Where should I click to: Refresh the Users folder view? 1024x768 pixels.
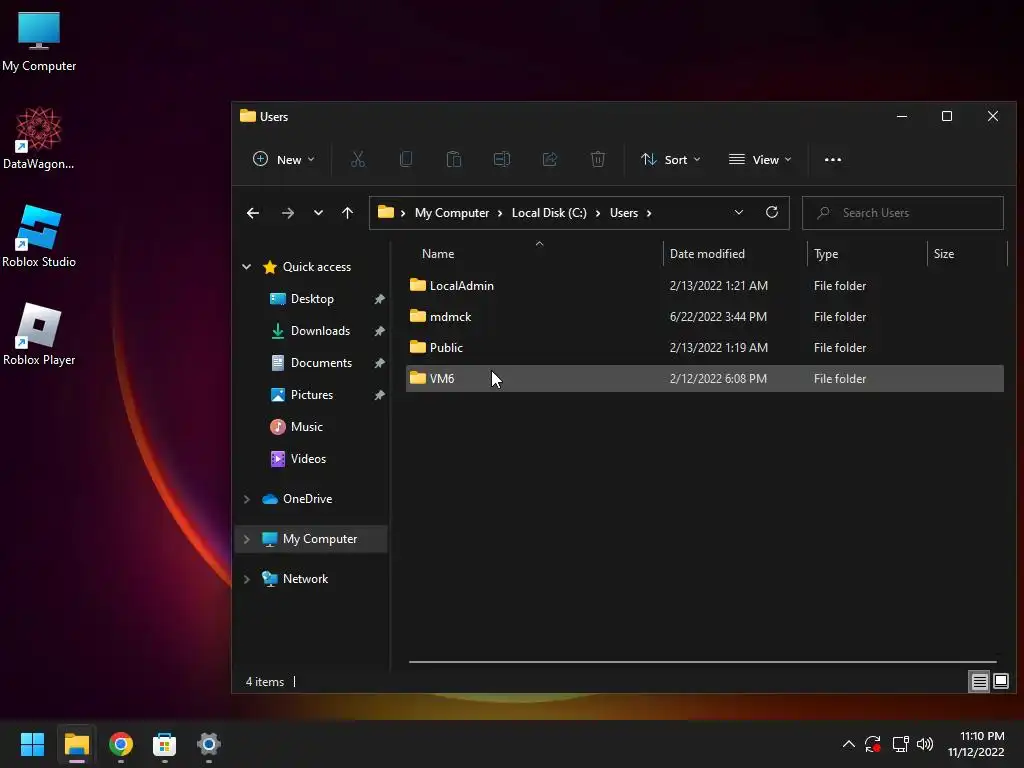(772, 212)
